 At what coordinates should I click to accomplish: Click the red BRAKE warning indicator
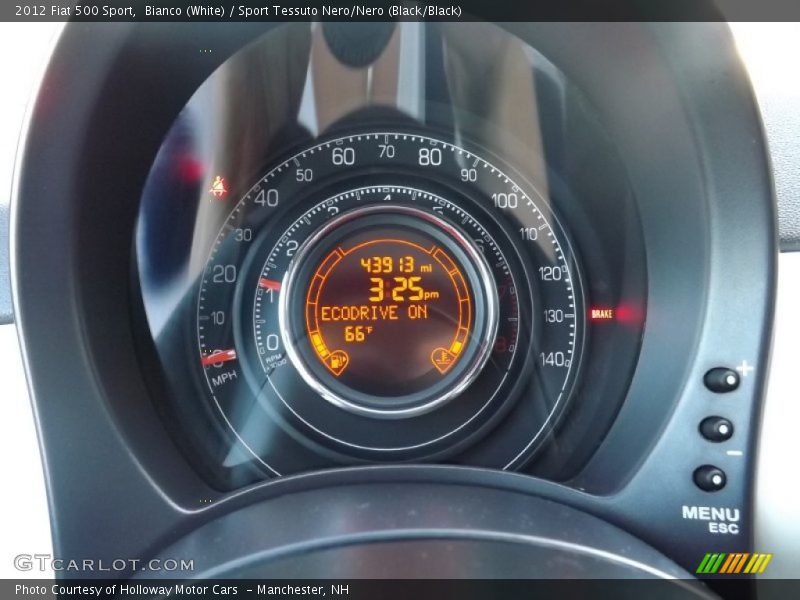pyautogui.click(x=602, y=314)
